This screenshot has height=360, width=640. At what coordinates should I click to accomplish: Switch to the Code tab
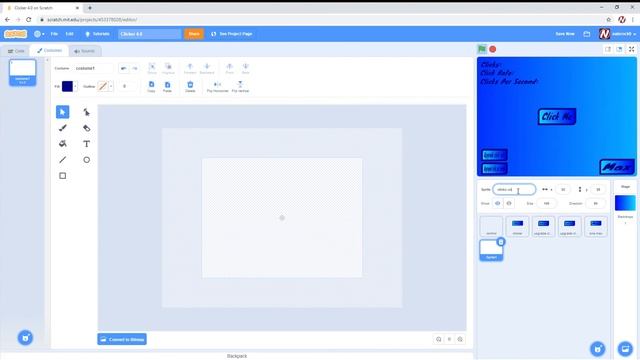click(16, 51)
